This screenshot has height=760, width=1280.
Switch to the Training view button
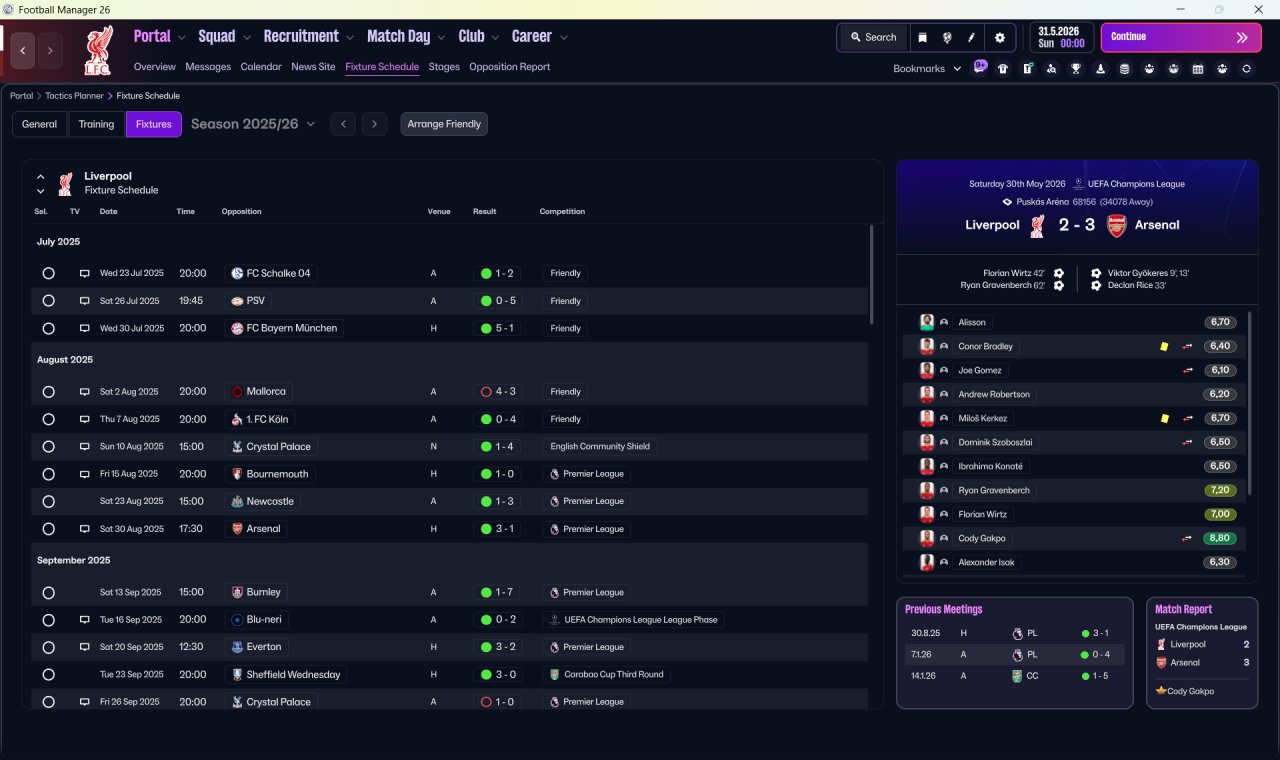coord(96,124)
